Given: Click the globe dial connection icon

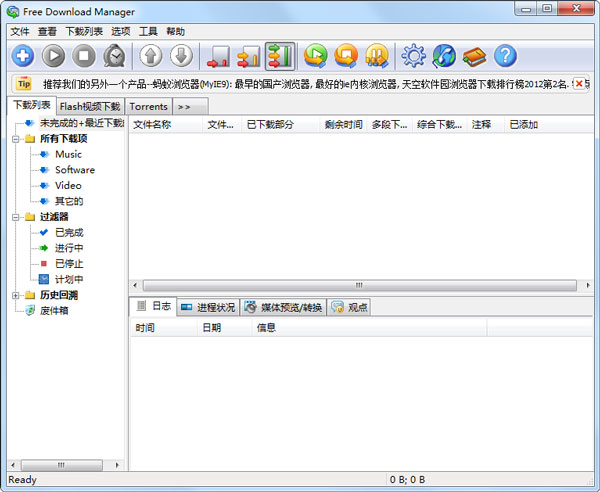Looking at the screenshot, I should point(444,56).
